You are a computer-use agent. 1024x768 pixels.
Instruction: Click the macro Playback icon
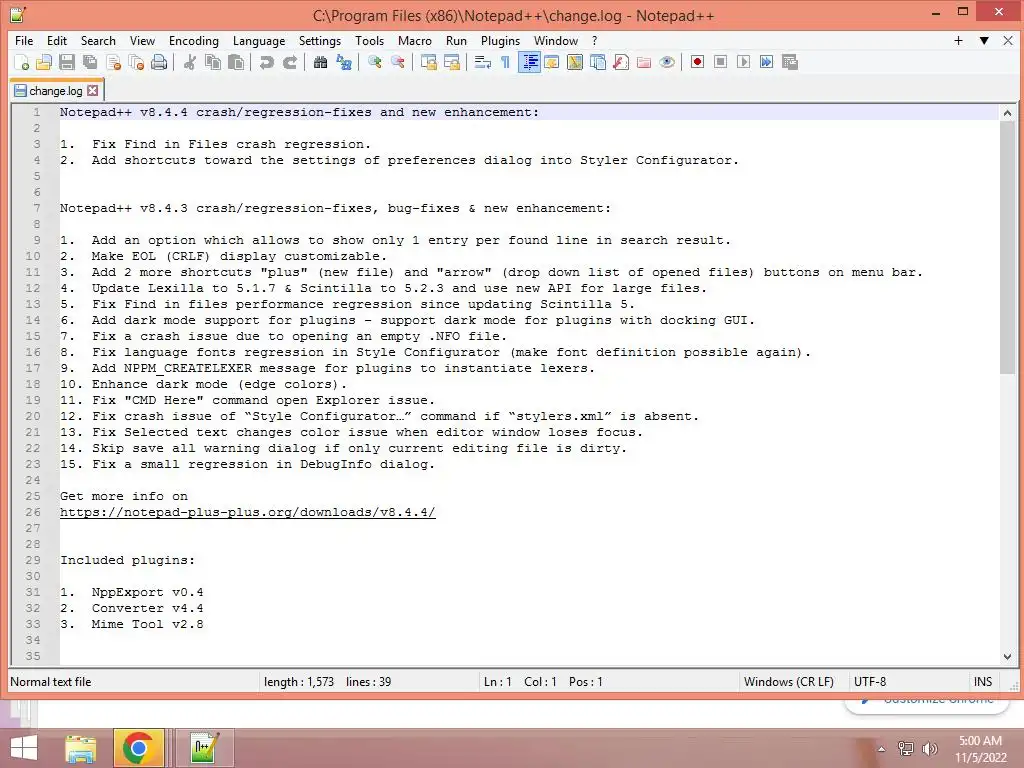[743, 62]
